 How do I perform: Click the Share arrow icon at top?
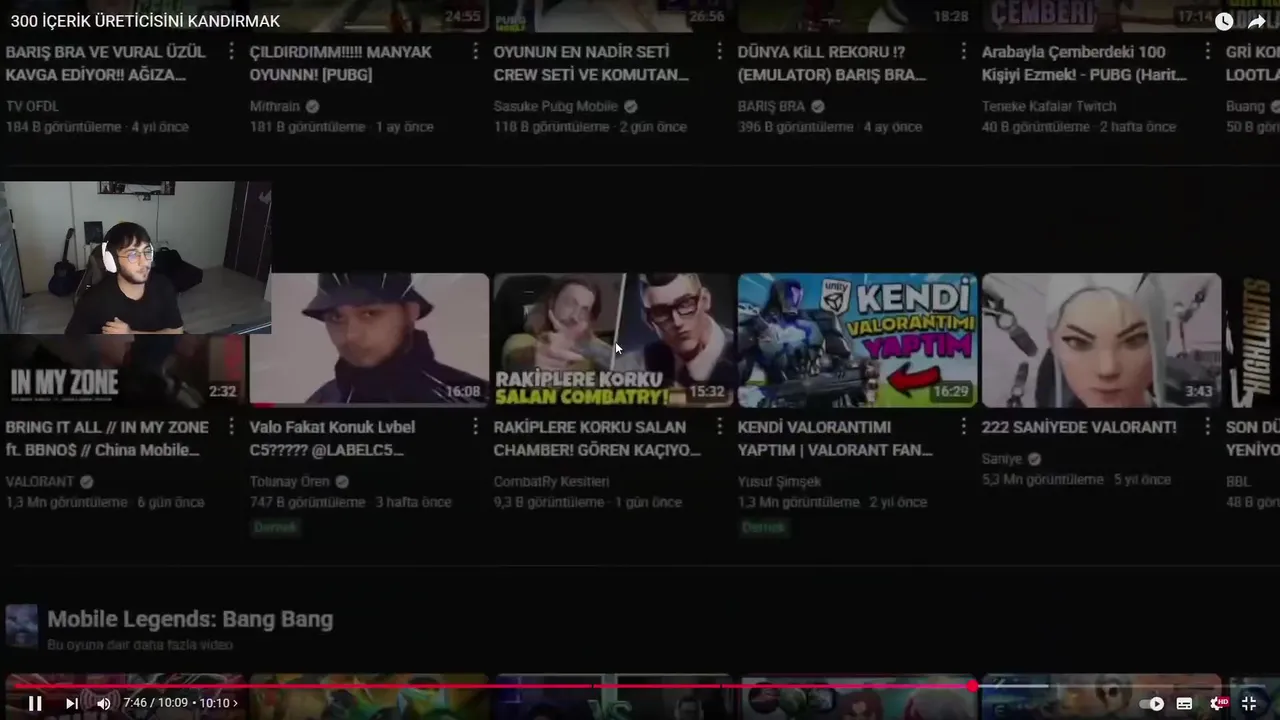1257,21
